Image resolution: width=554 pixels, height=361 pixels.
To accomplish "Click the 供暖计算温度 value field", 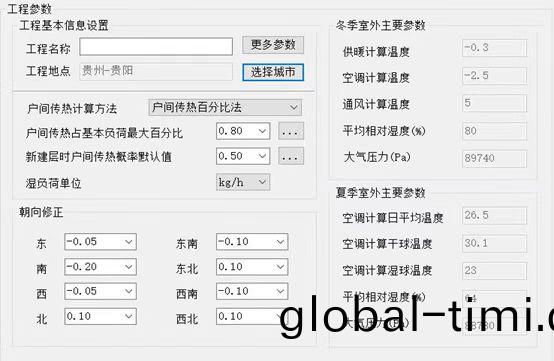I will coord(494,48).
